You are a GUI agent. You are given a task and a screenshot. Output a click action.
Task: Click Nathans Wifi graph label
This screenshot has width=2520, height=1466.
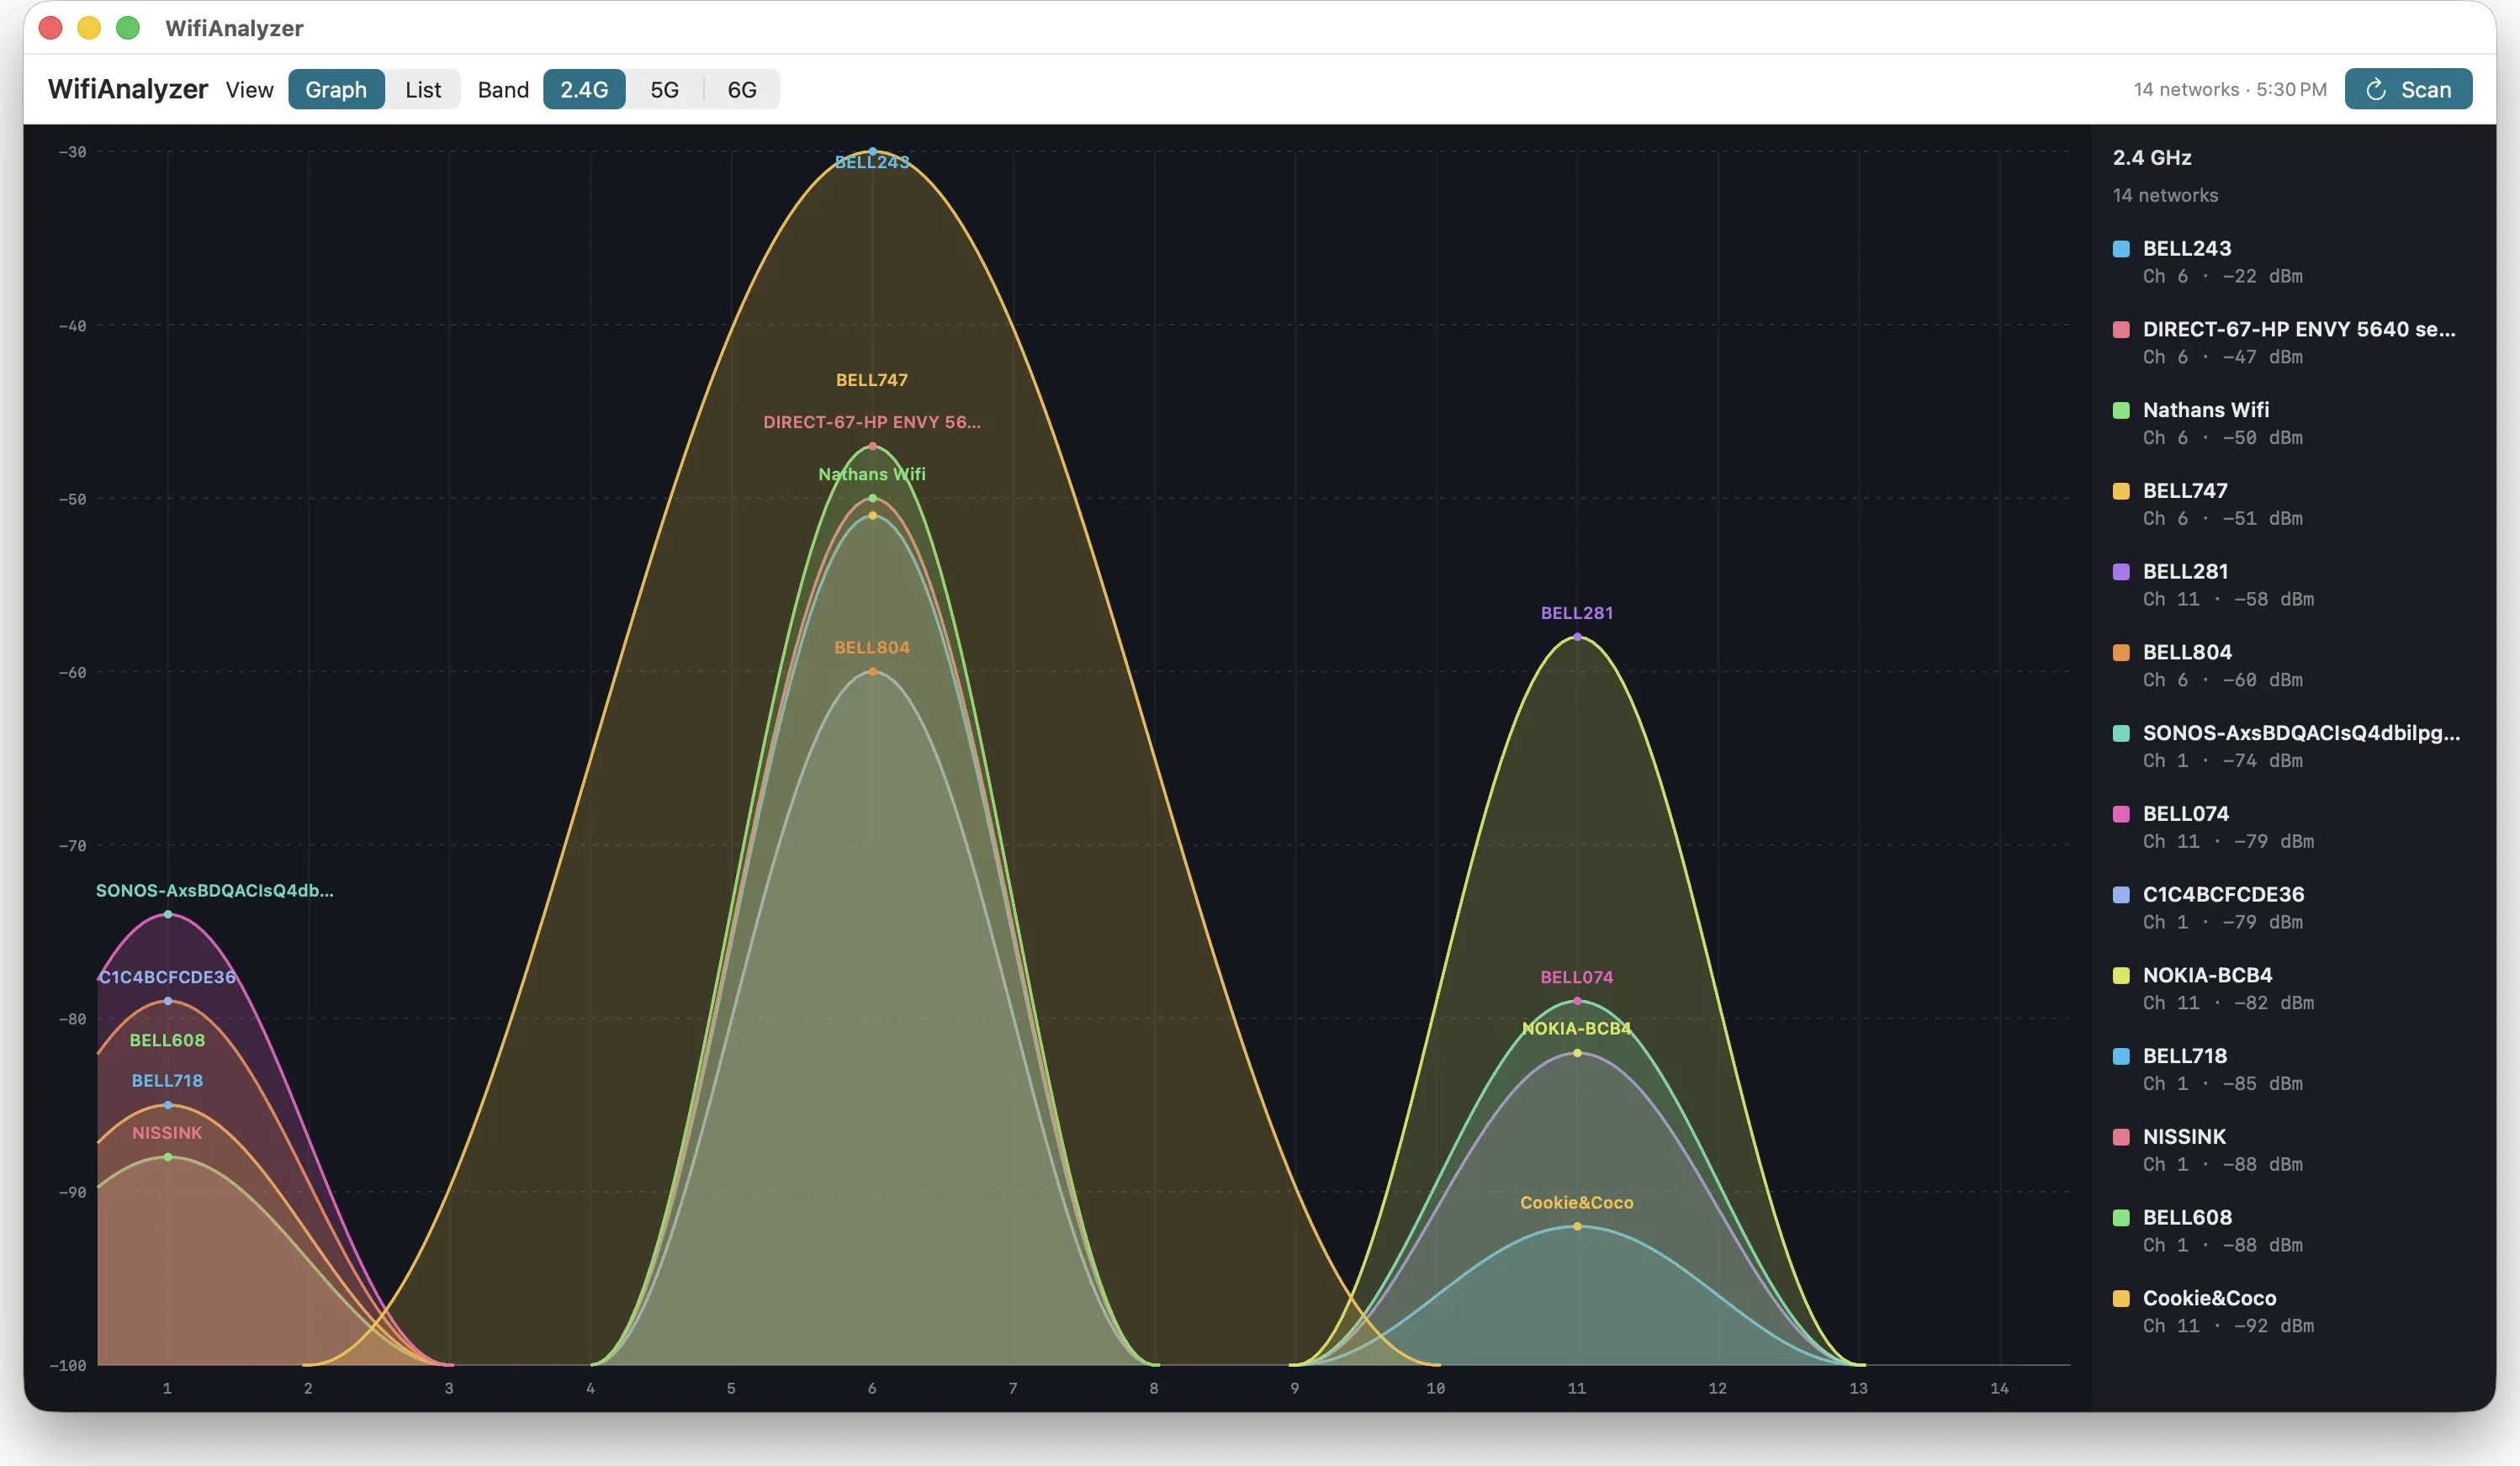click(x=872, y=474)
